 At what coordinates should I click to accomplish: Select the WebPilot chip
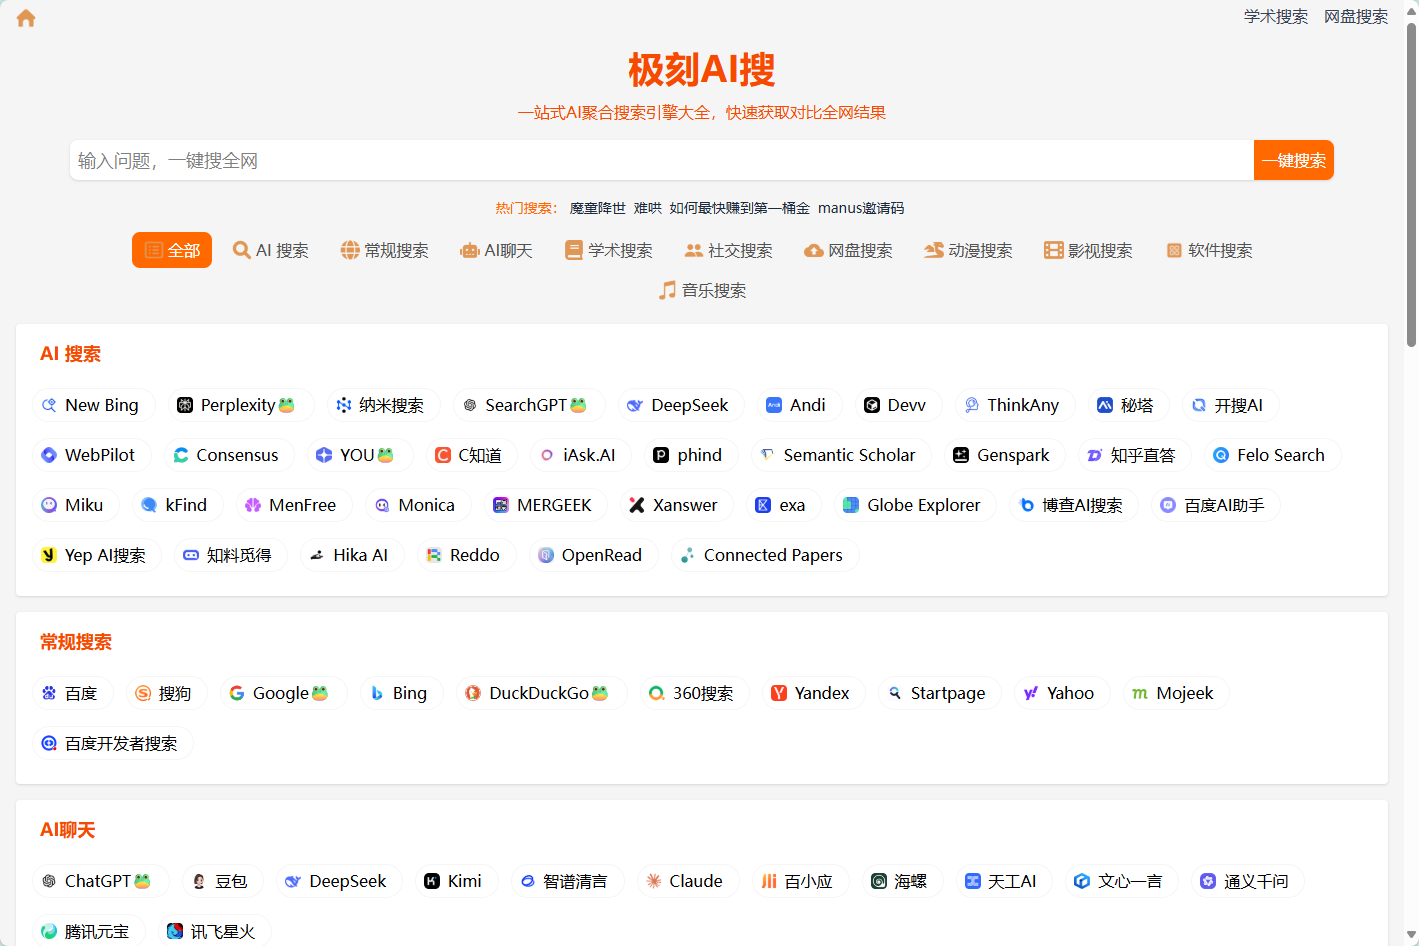pyautogui.click(x=90, y=455)
